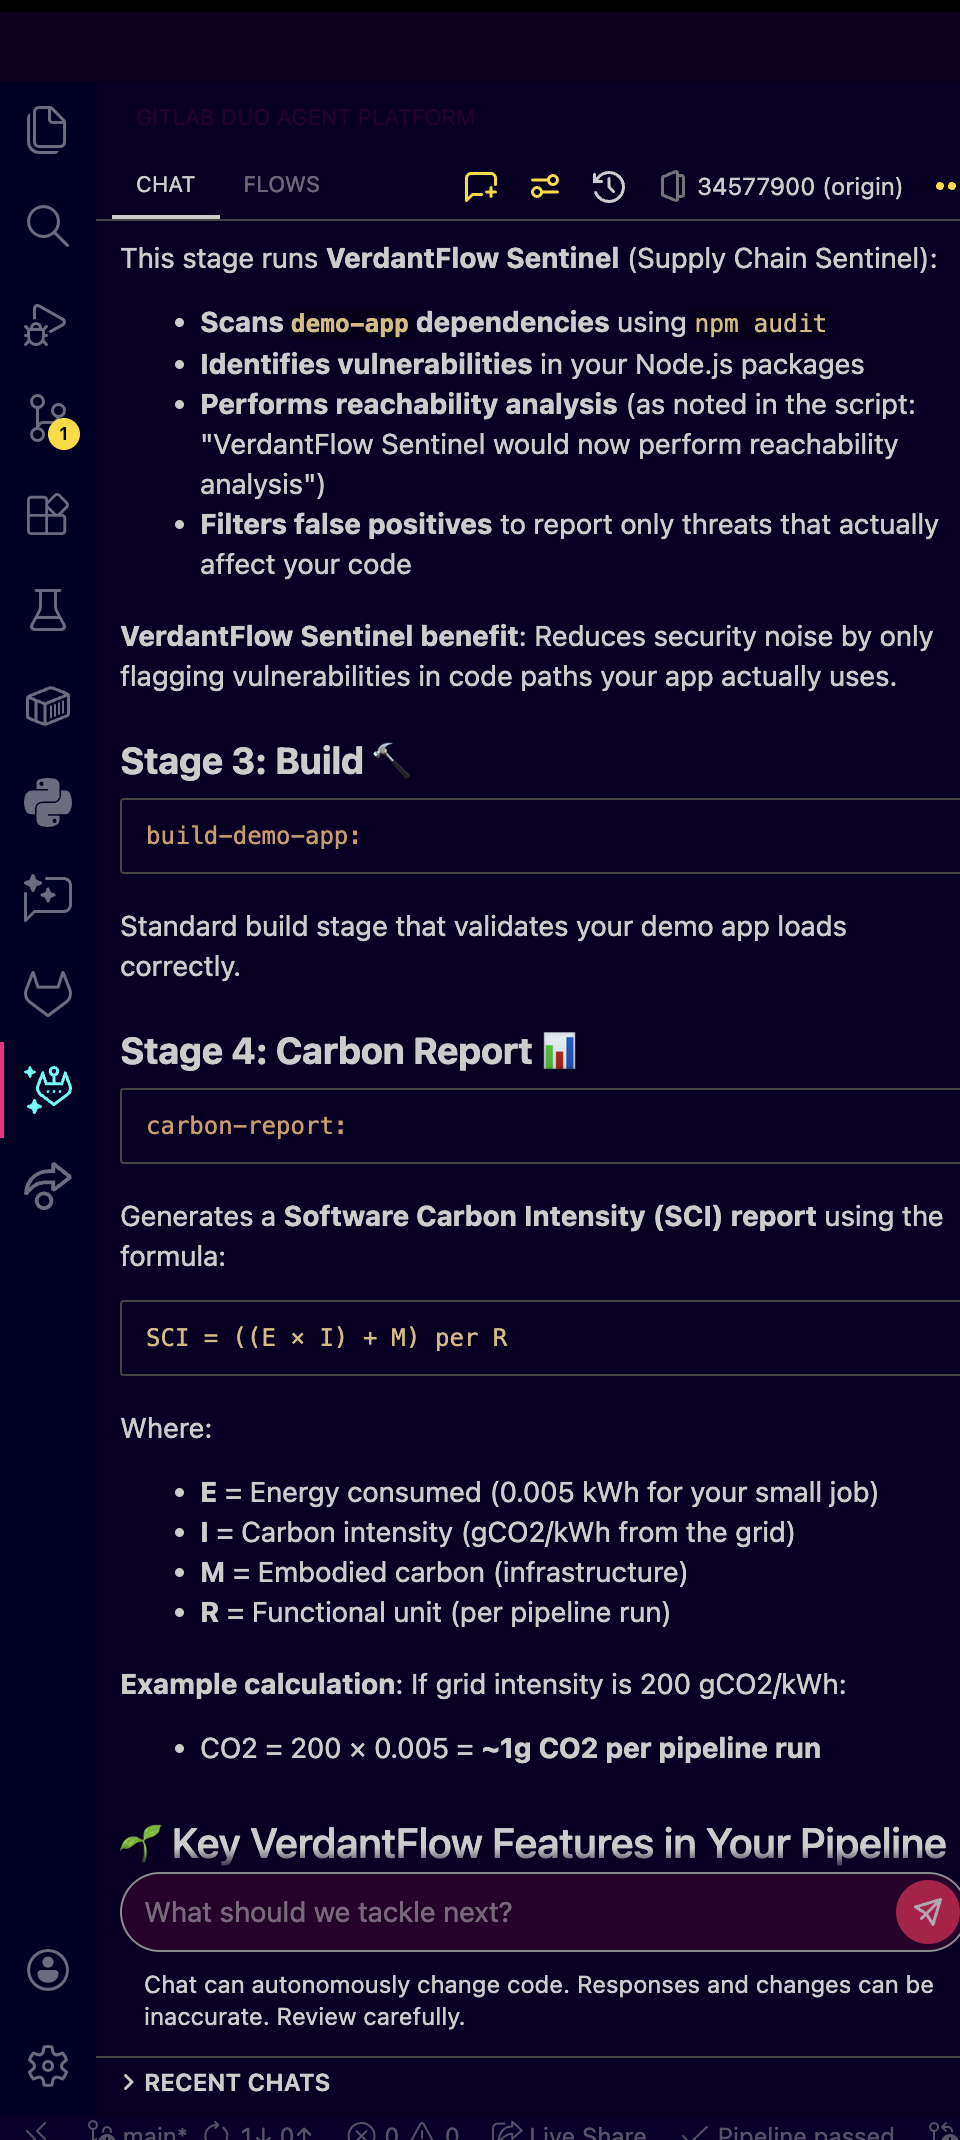The height and width of the screenshot is (2140, 960).
Task: Open the Python sidebar icon
Action: coord(47,802)
